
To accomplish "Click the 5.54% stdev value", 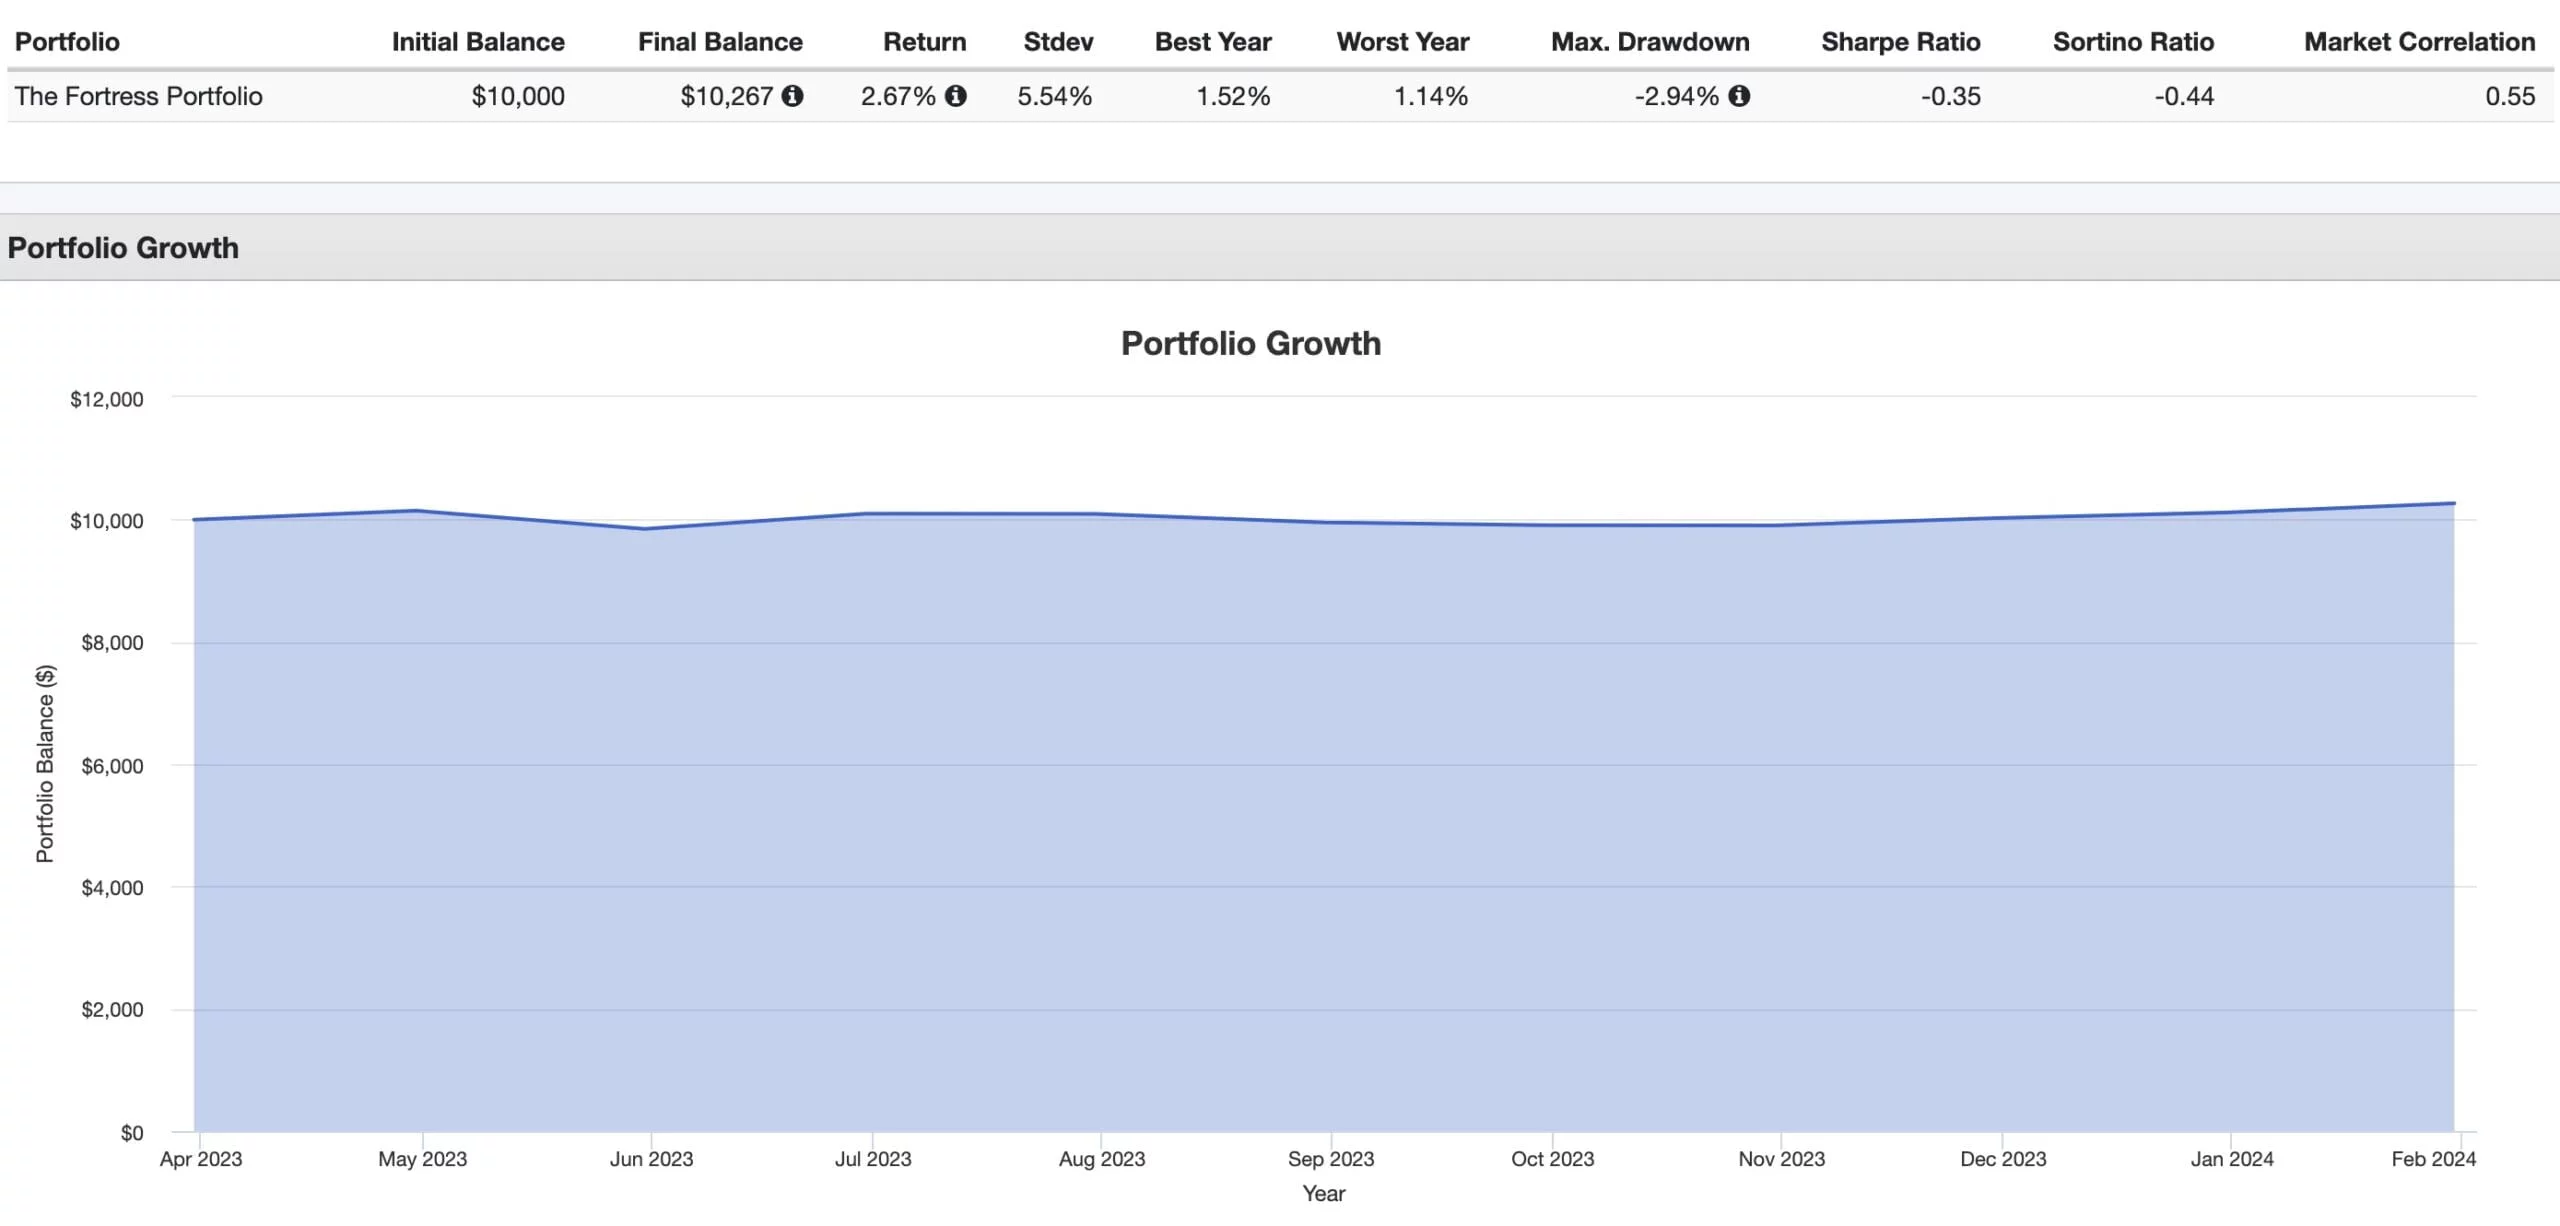I will (x=1055, y=96).
